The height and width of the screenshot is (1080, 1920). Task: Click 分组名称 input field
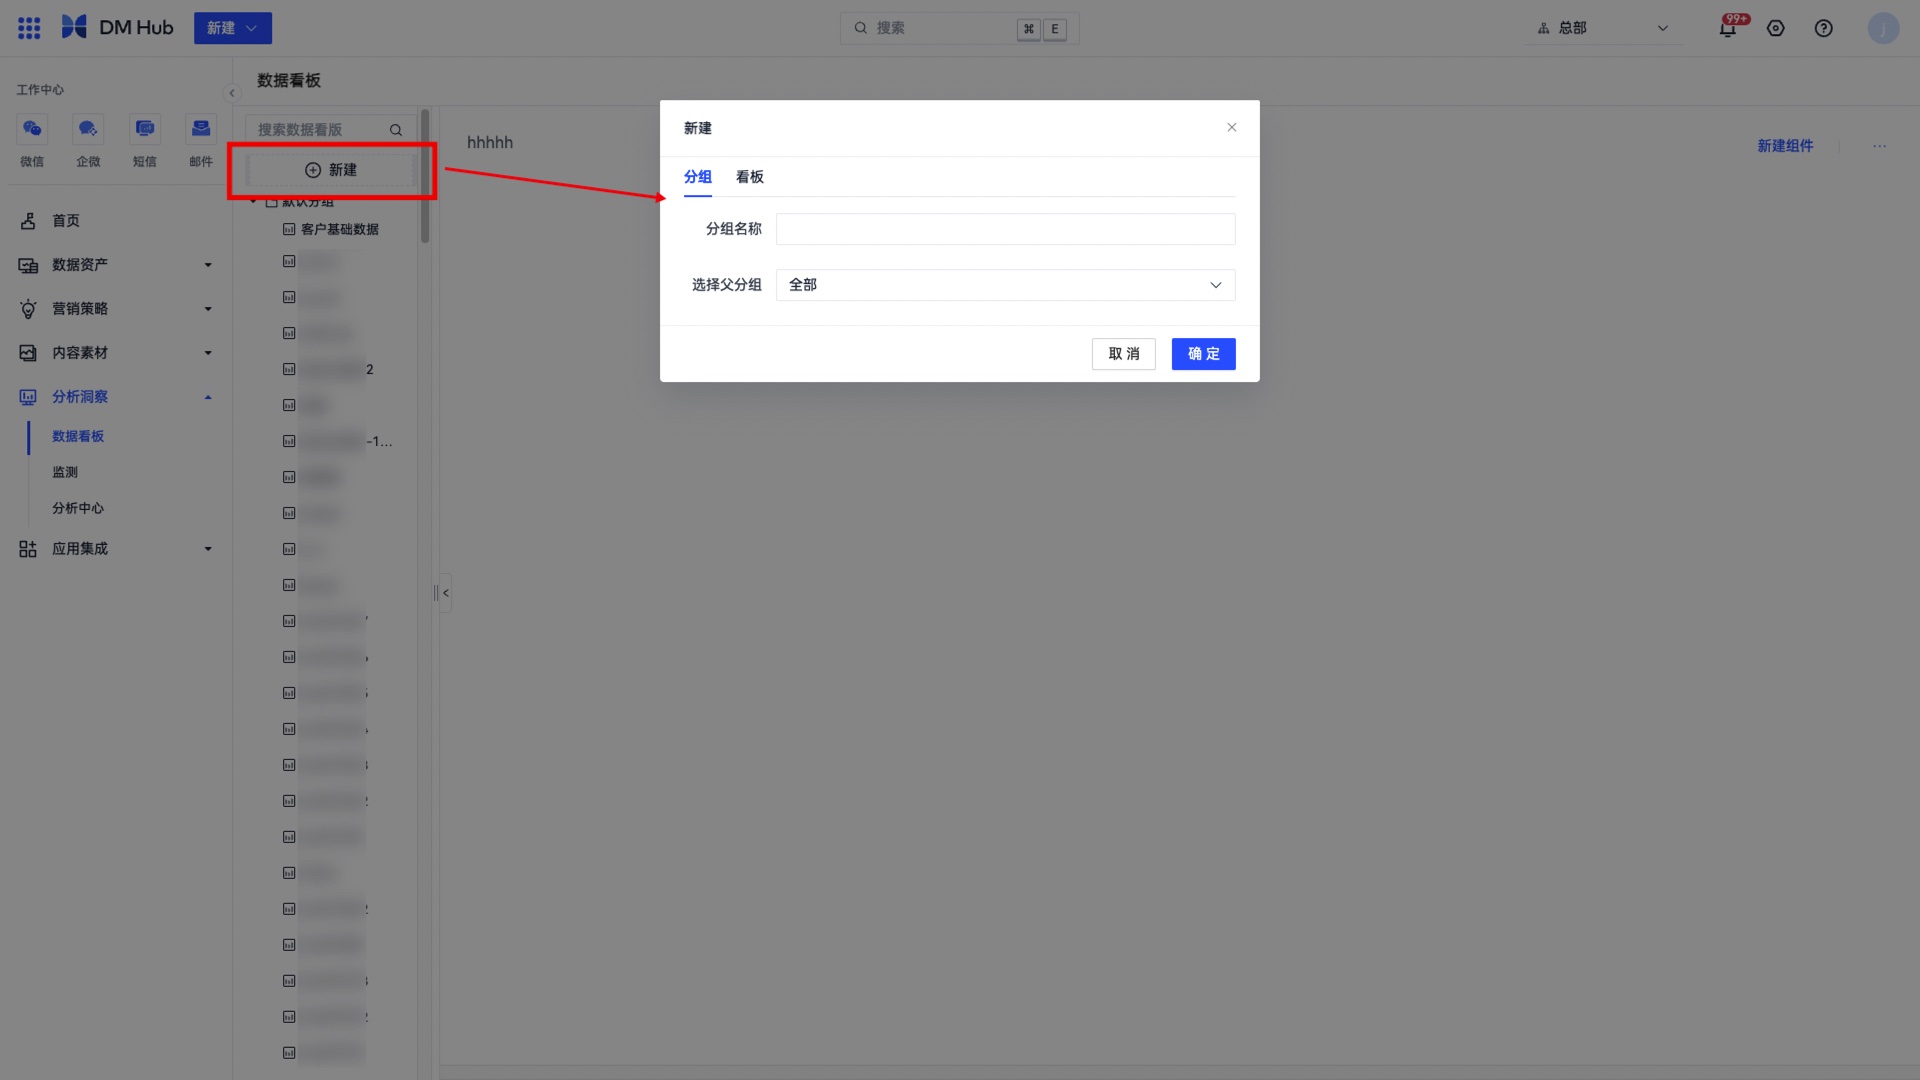(x=1005, y=228)
